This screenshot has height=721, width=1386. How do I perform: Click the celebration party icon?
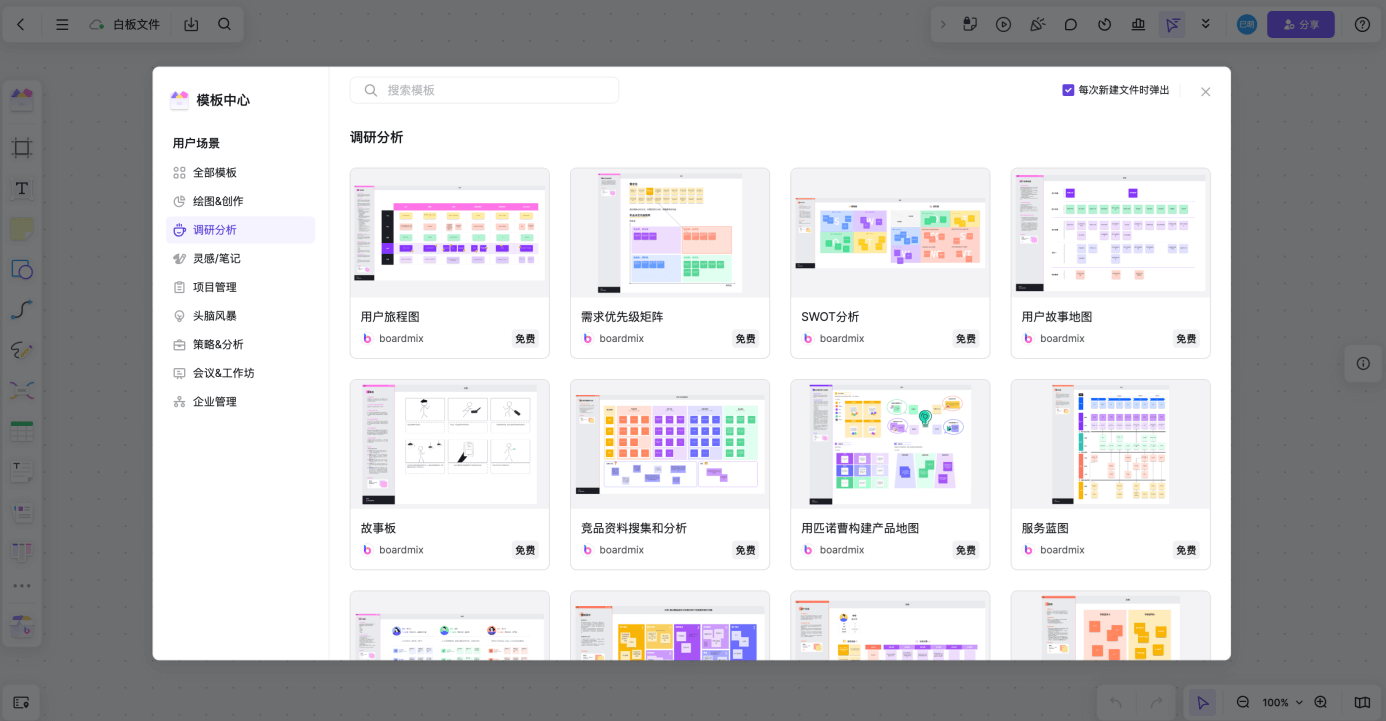coord(1038,24)
